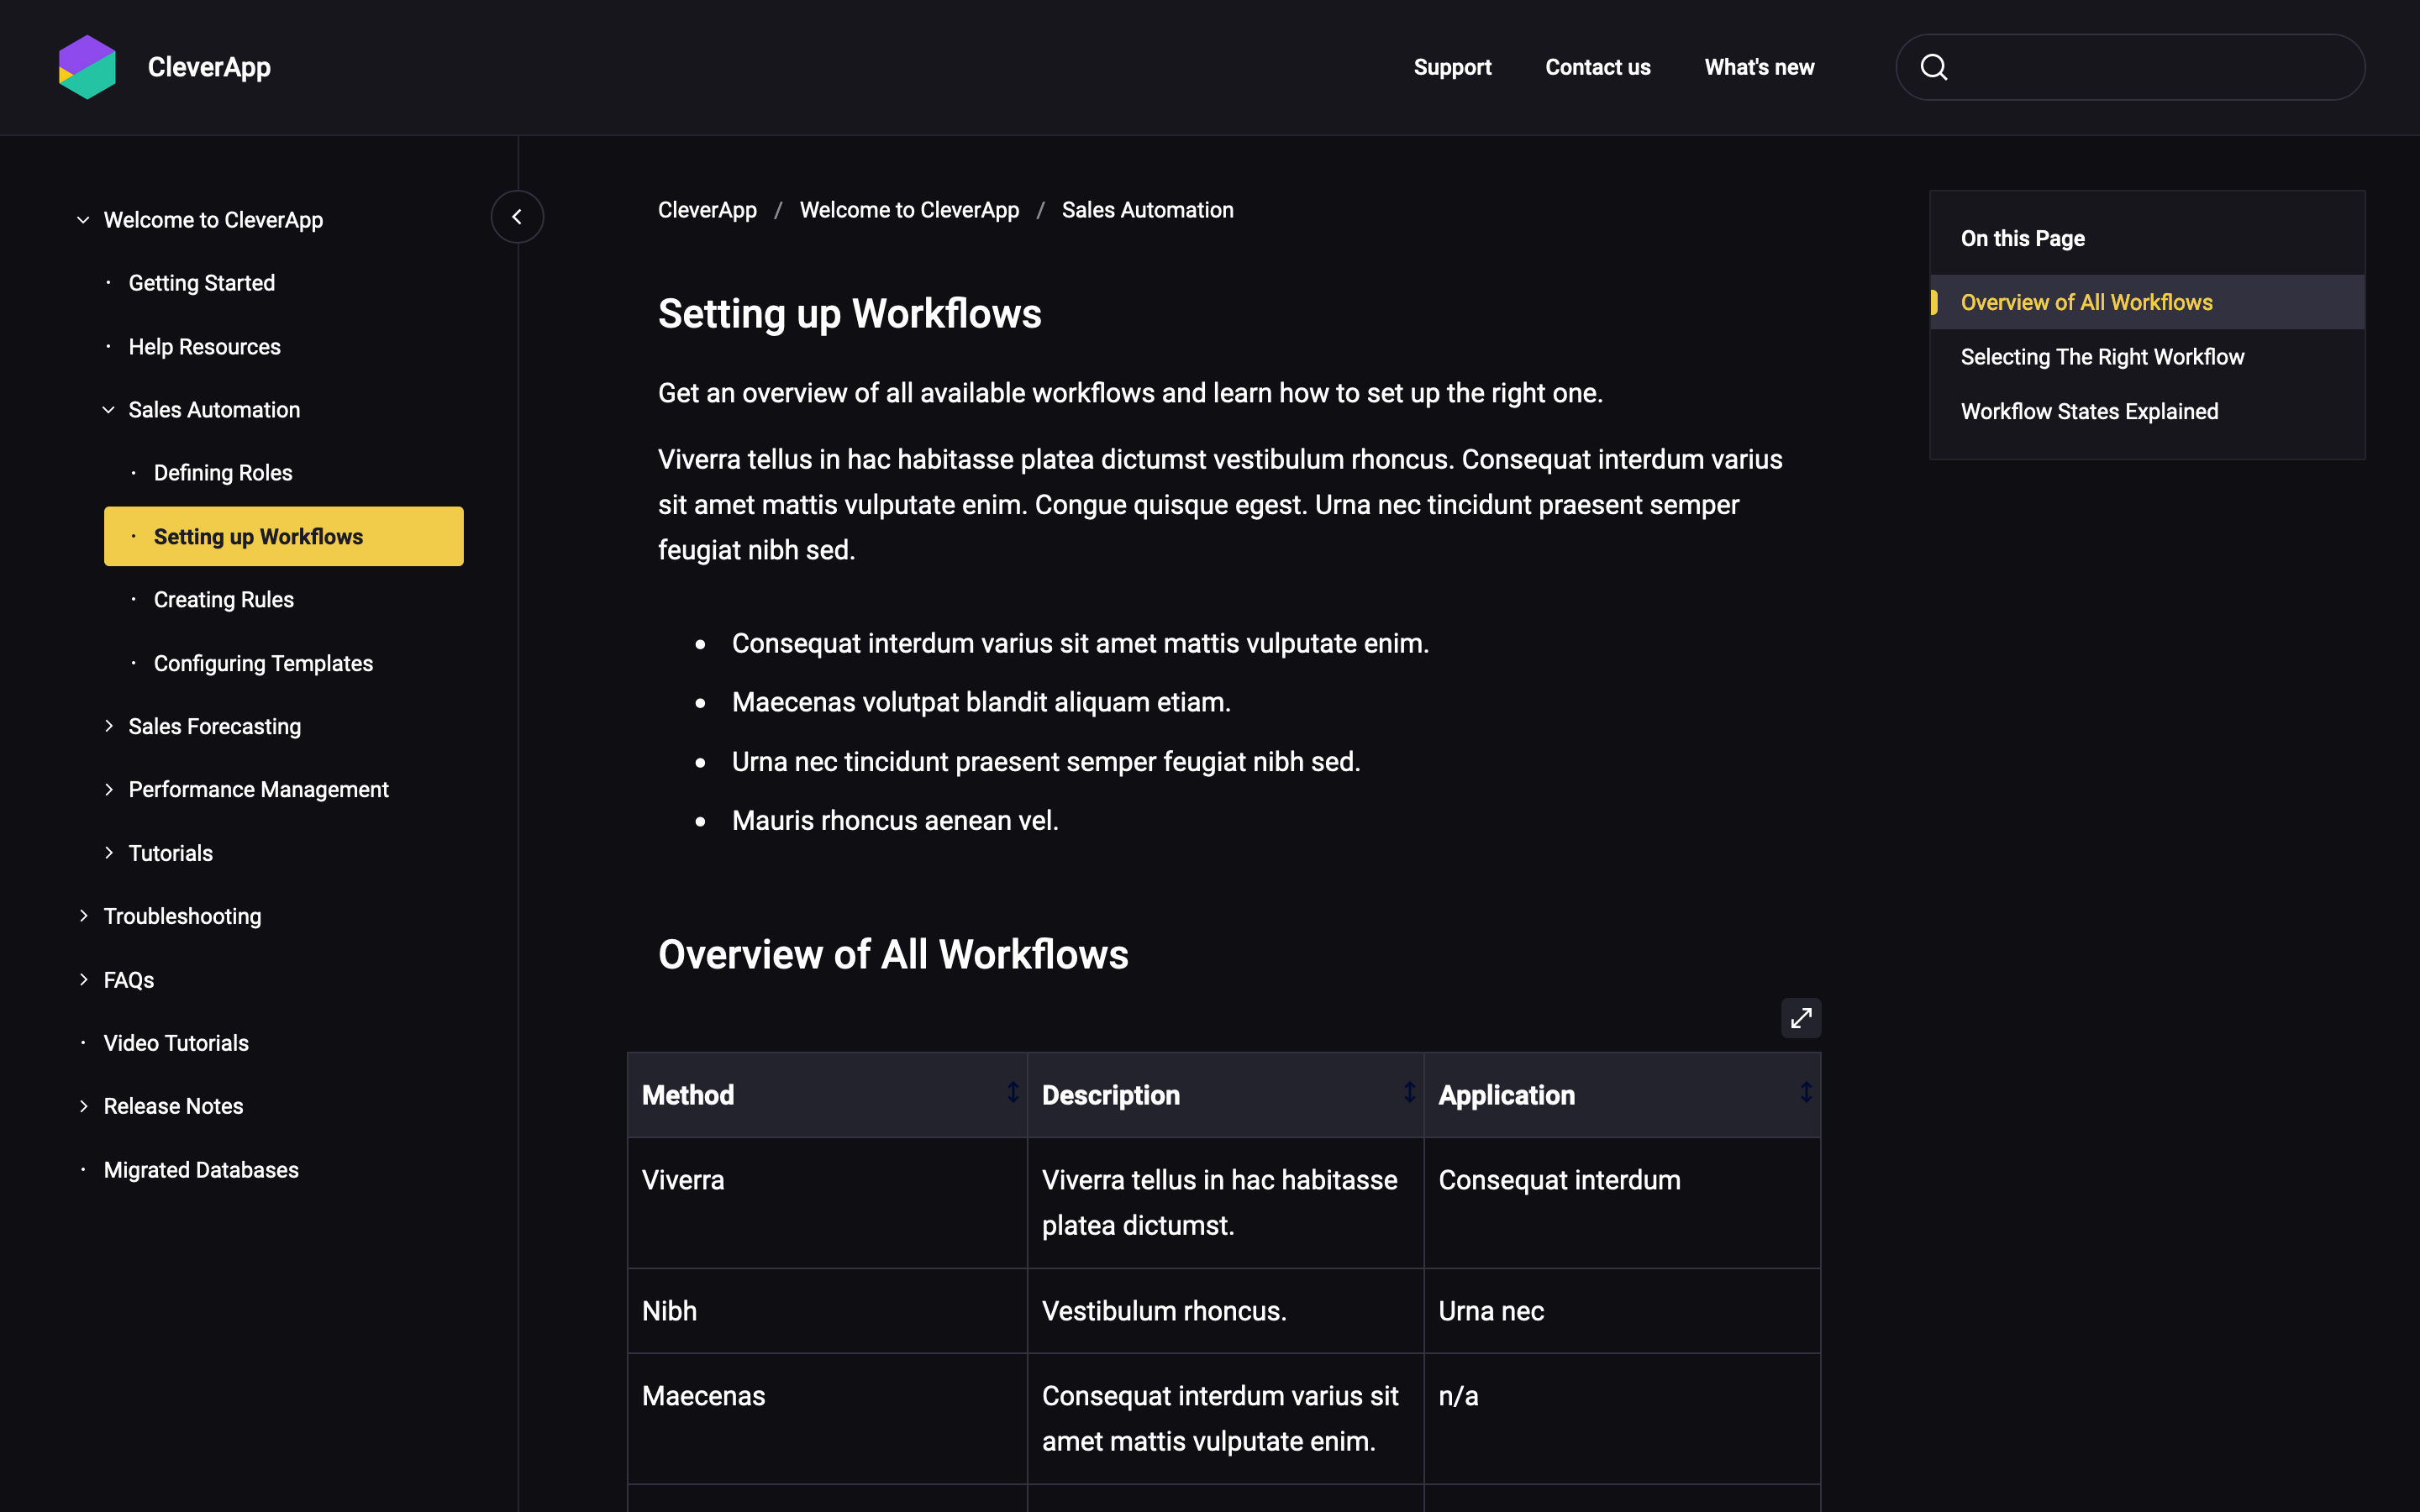Image resolution: width=2420 pixels, height=1512 pixels.
Task: Collapse the Sales Automation tree section
Action: pyautogui.click(x=109, y=410)
